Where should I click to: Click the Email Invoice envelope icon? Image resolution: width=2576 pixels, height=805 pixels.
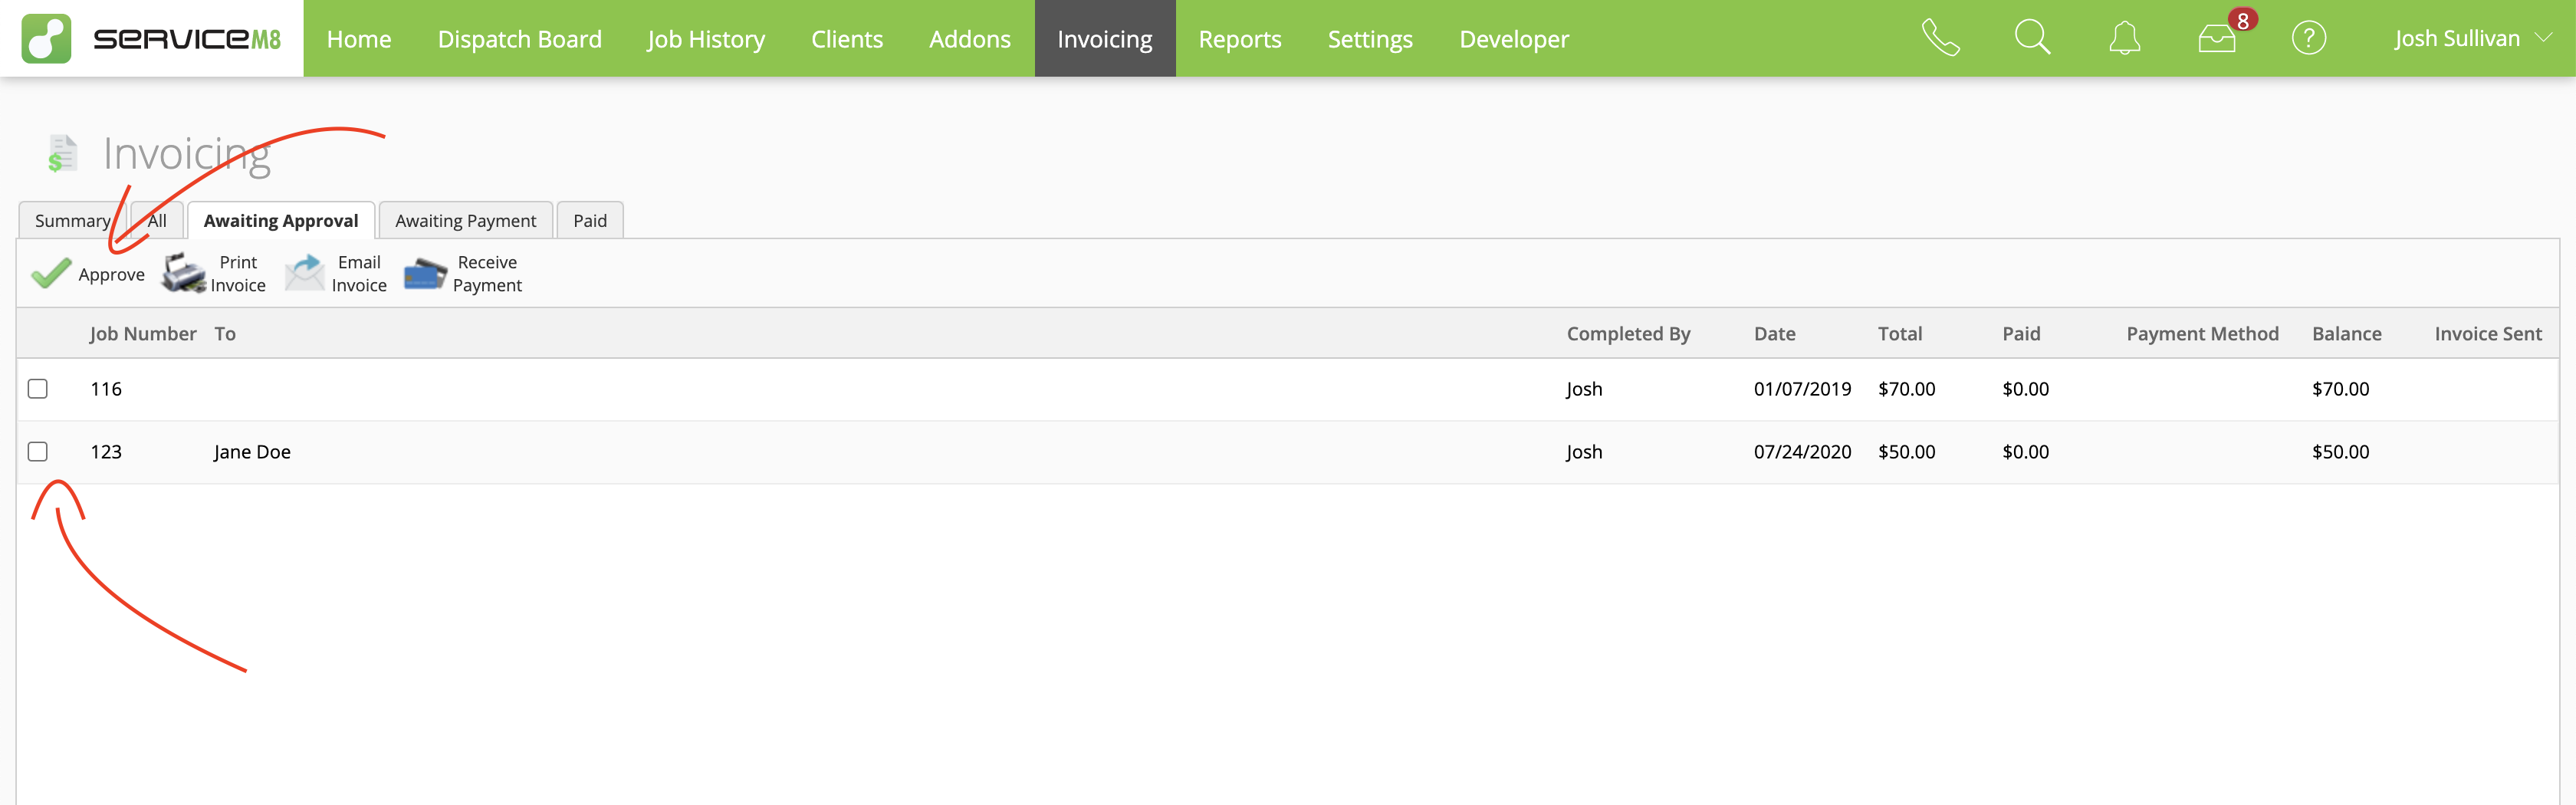[305, 273]
